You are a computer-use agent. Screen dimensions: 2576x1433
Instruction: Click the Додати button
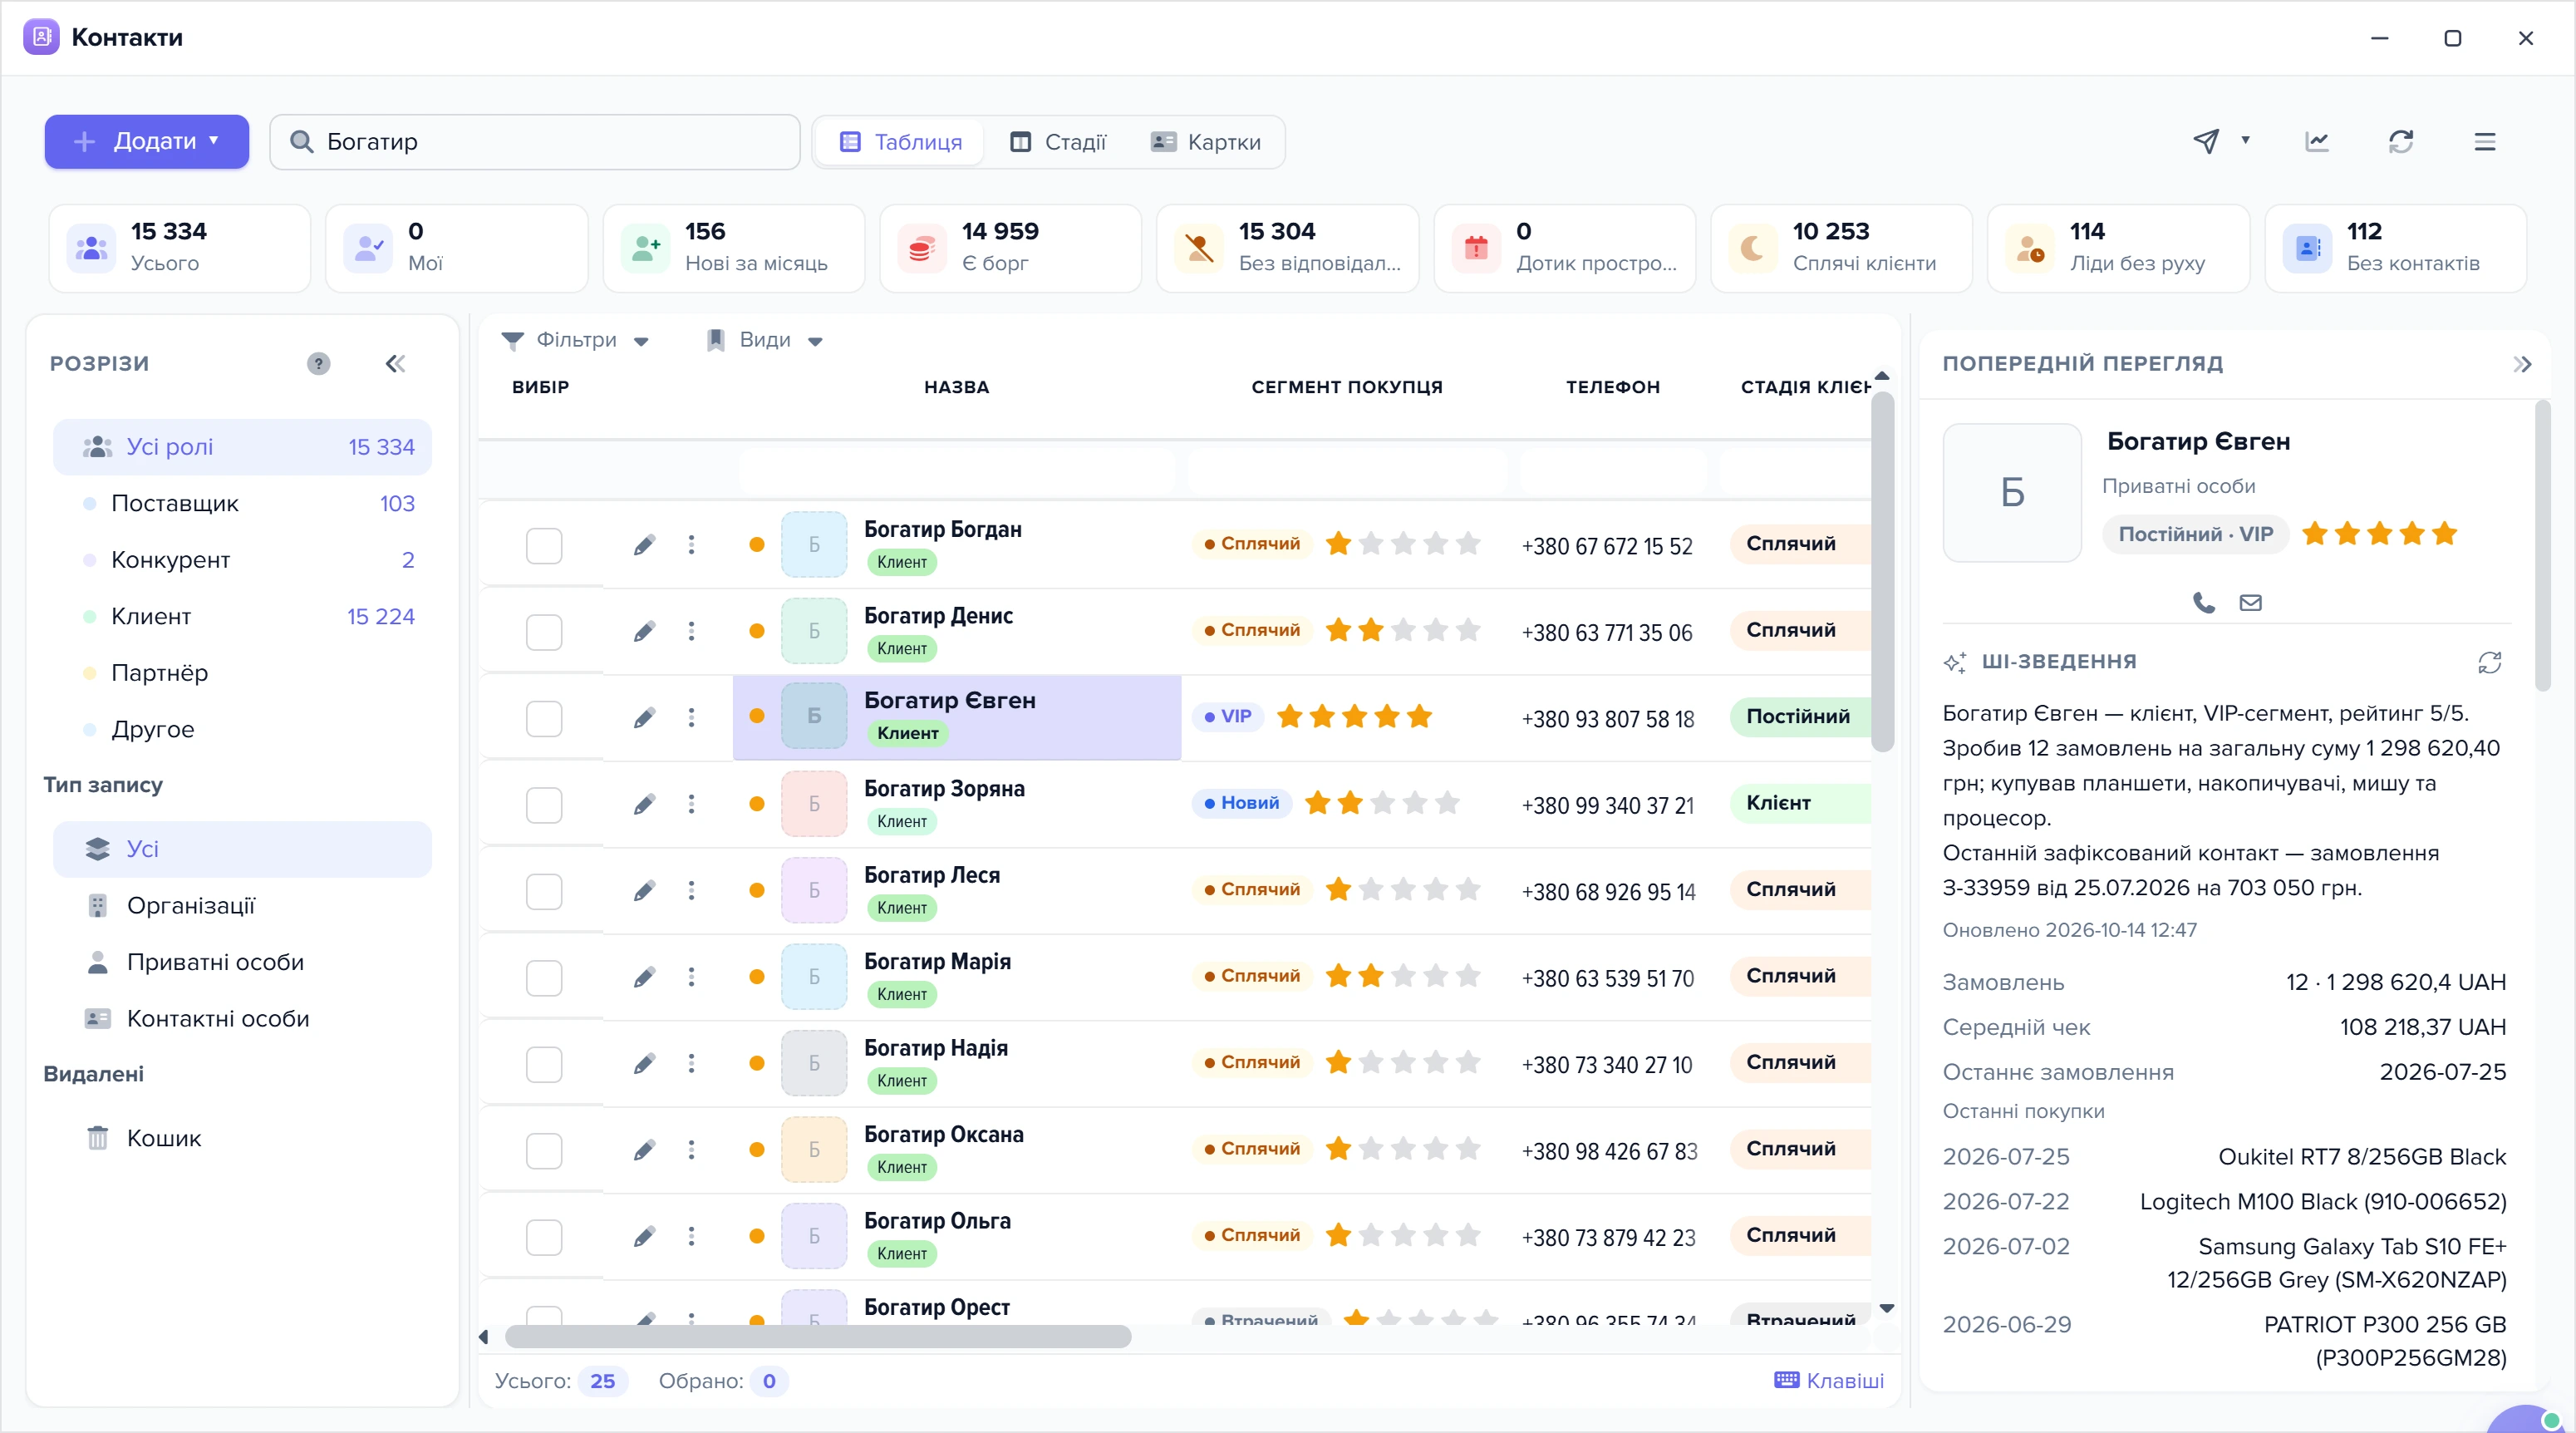click(x=147, y=142)
